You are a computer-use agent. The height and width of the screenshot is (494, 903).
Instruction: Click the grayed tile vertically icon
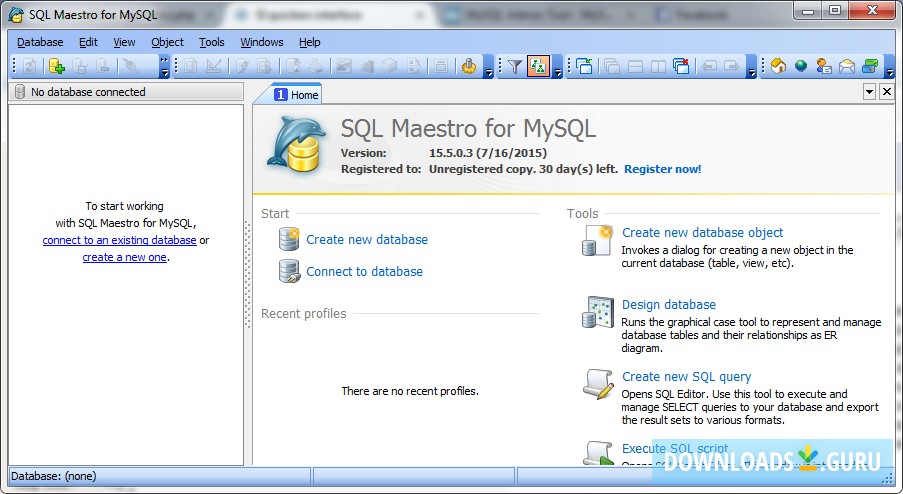[658, 66]
